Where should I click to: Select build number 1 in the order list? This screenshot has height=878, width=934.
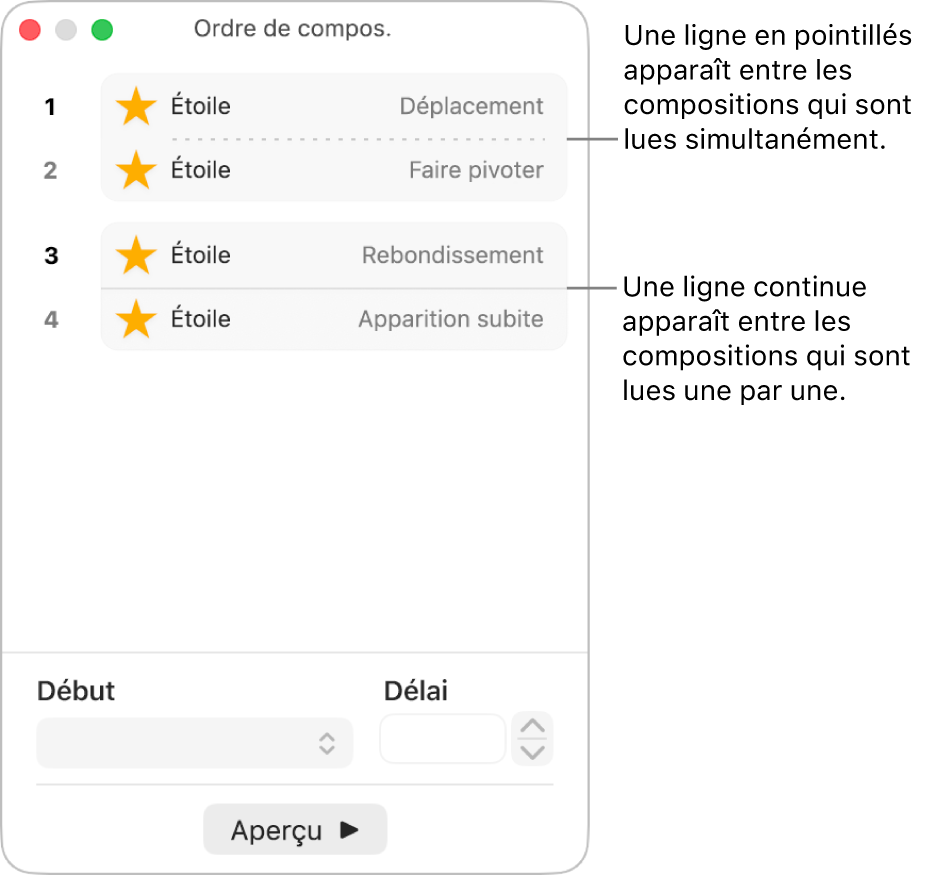50,106
